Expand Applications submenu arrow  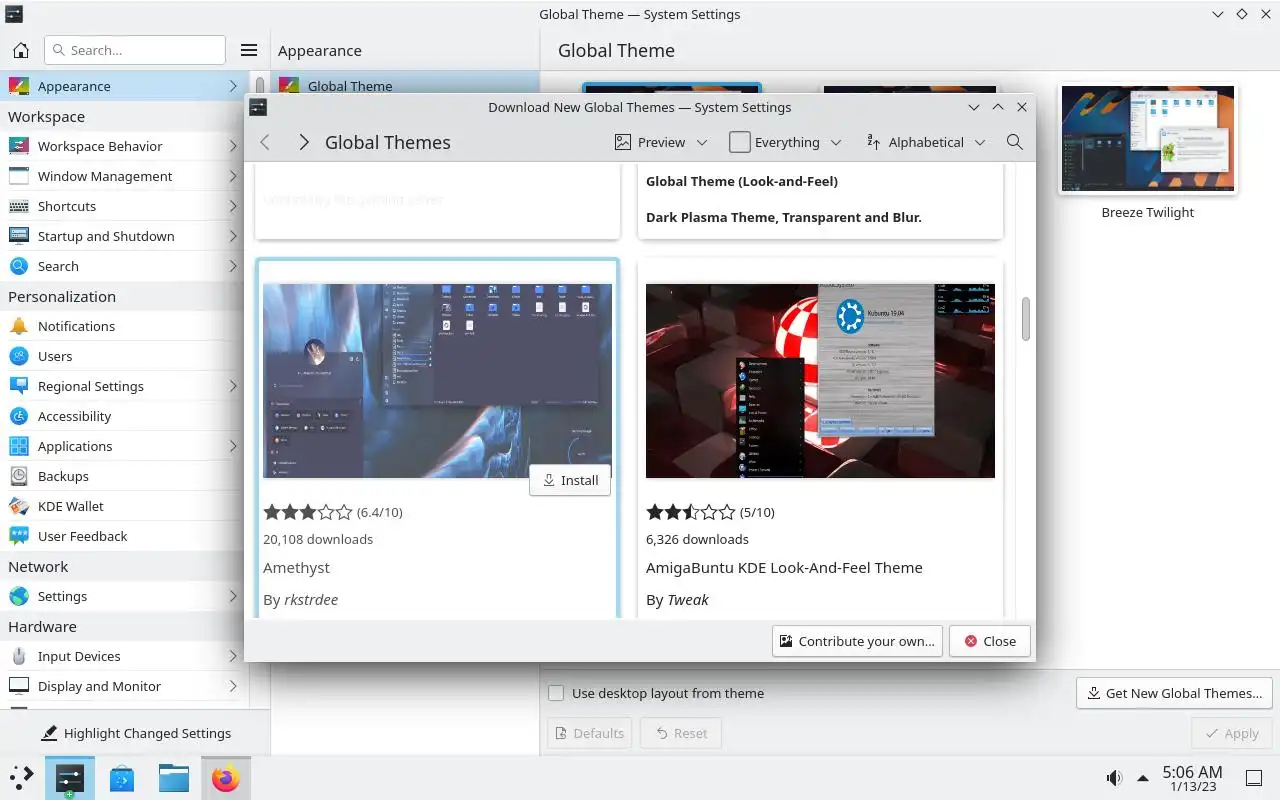(233, 446)
